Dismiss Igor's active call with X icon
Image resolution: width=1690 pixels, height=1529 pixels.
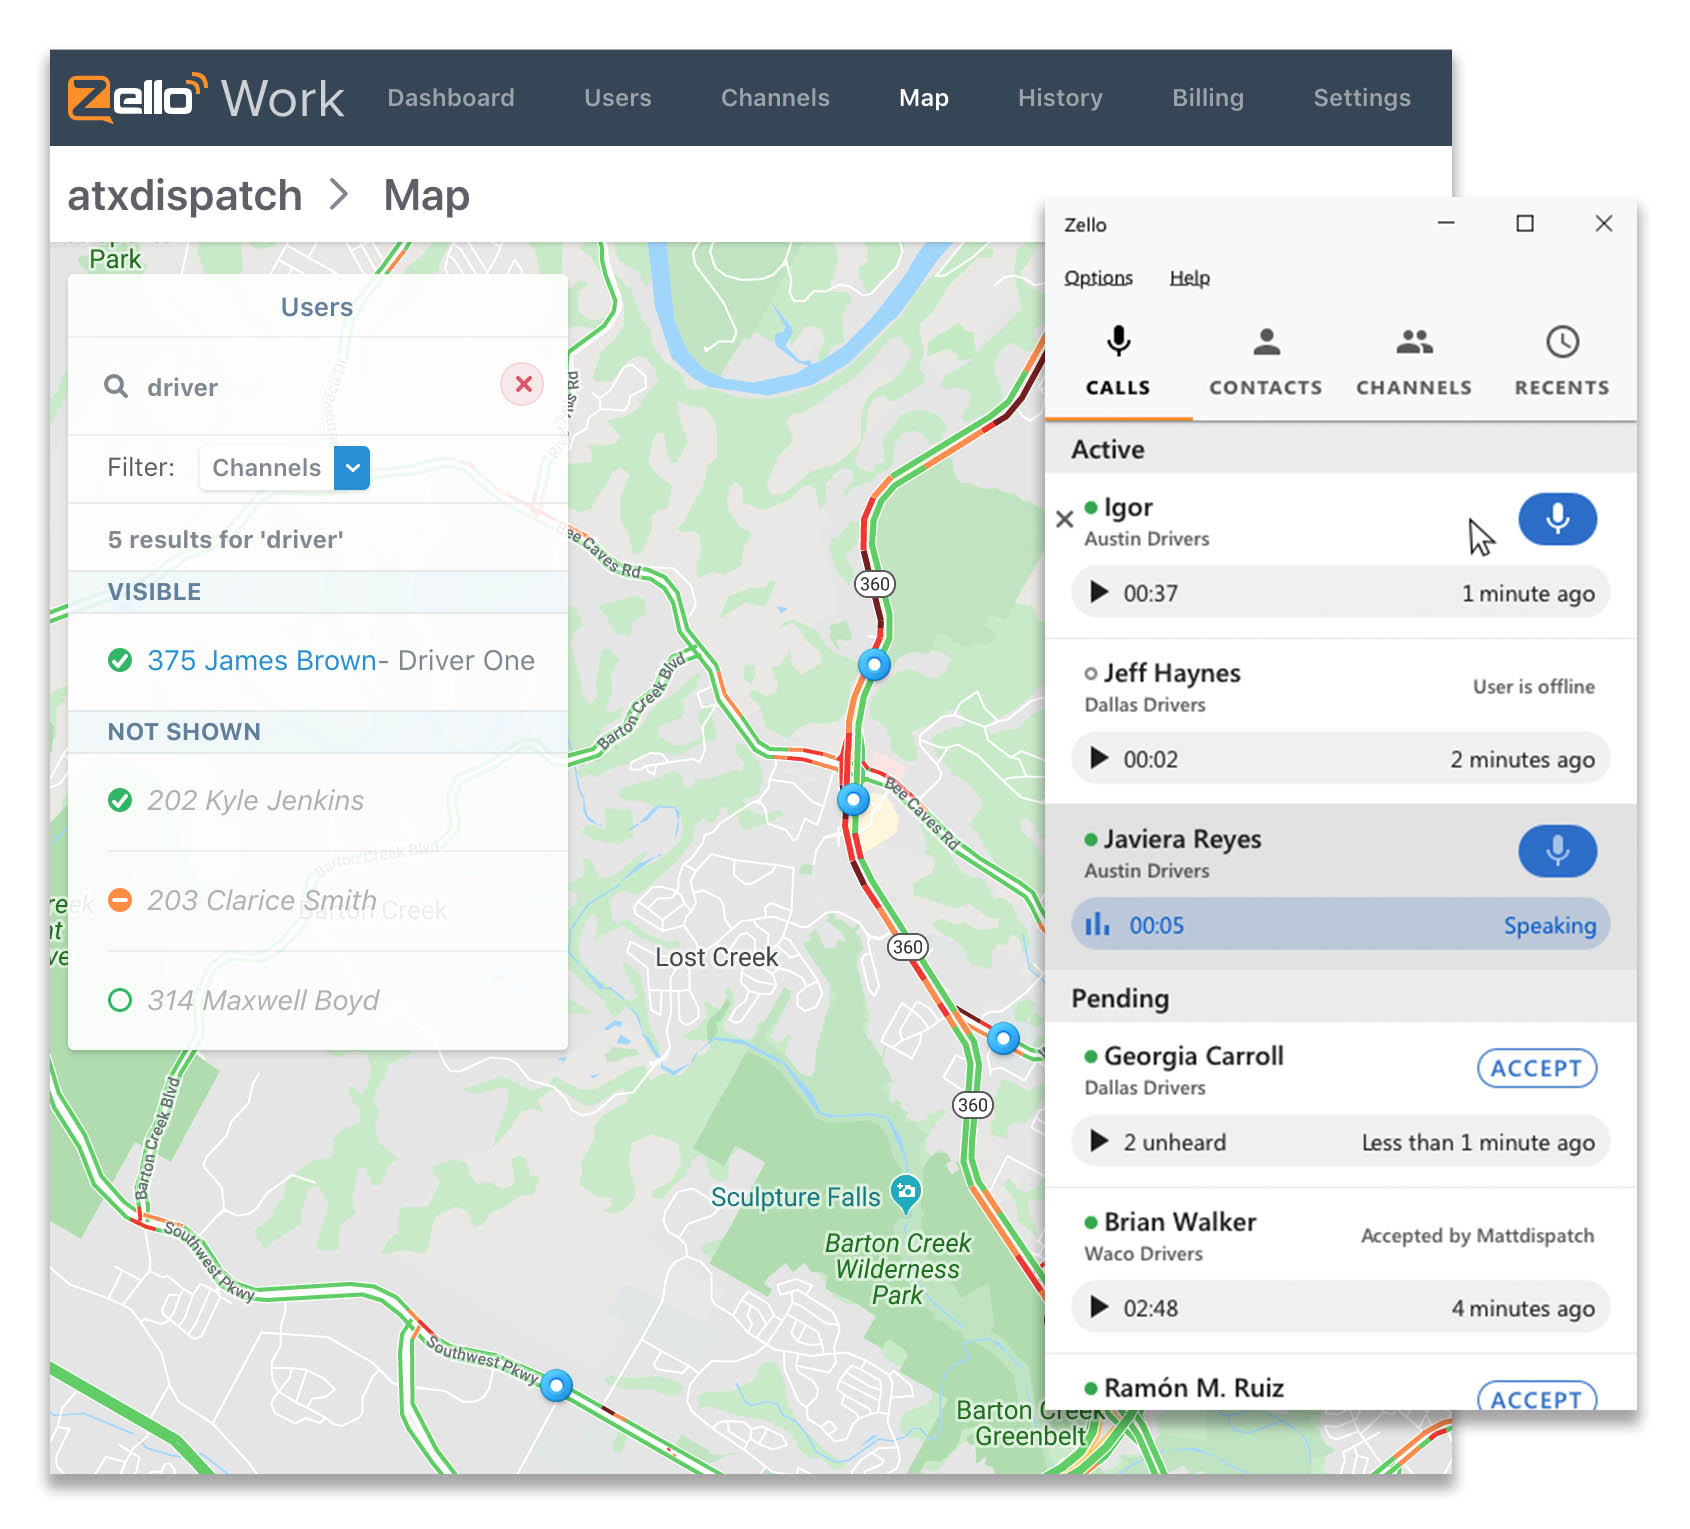[1064, 519]
